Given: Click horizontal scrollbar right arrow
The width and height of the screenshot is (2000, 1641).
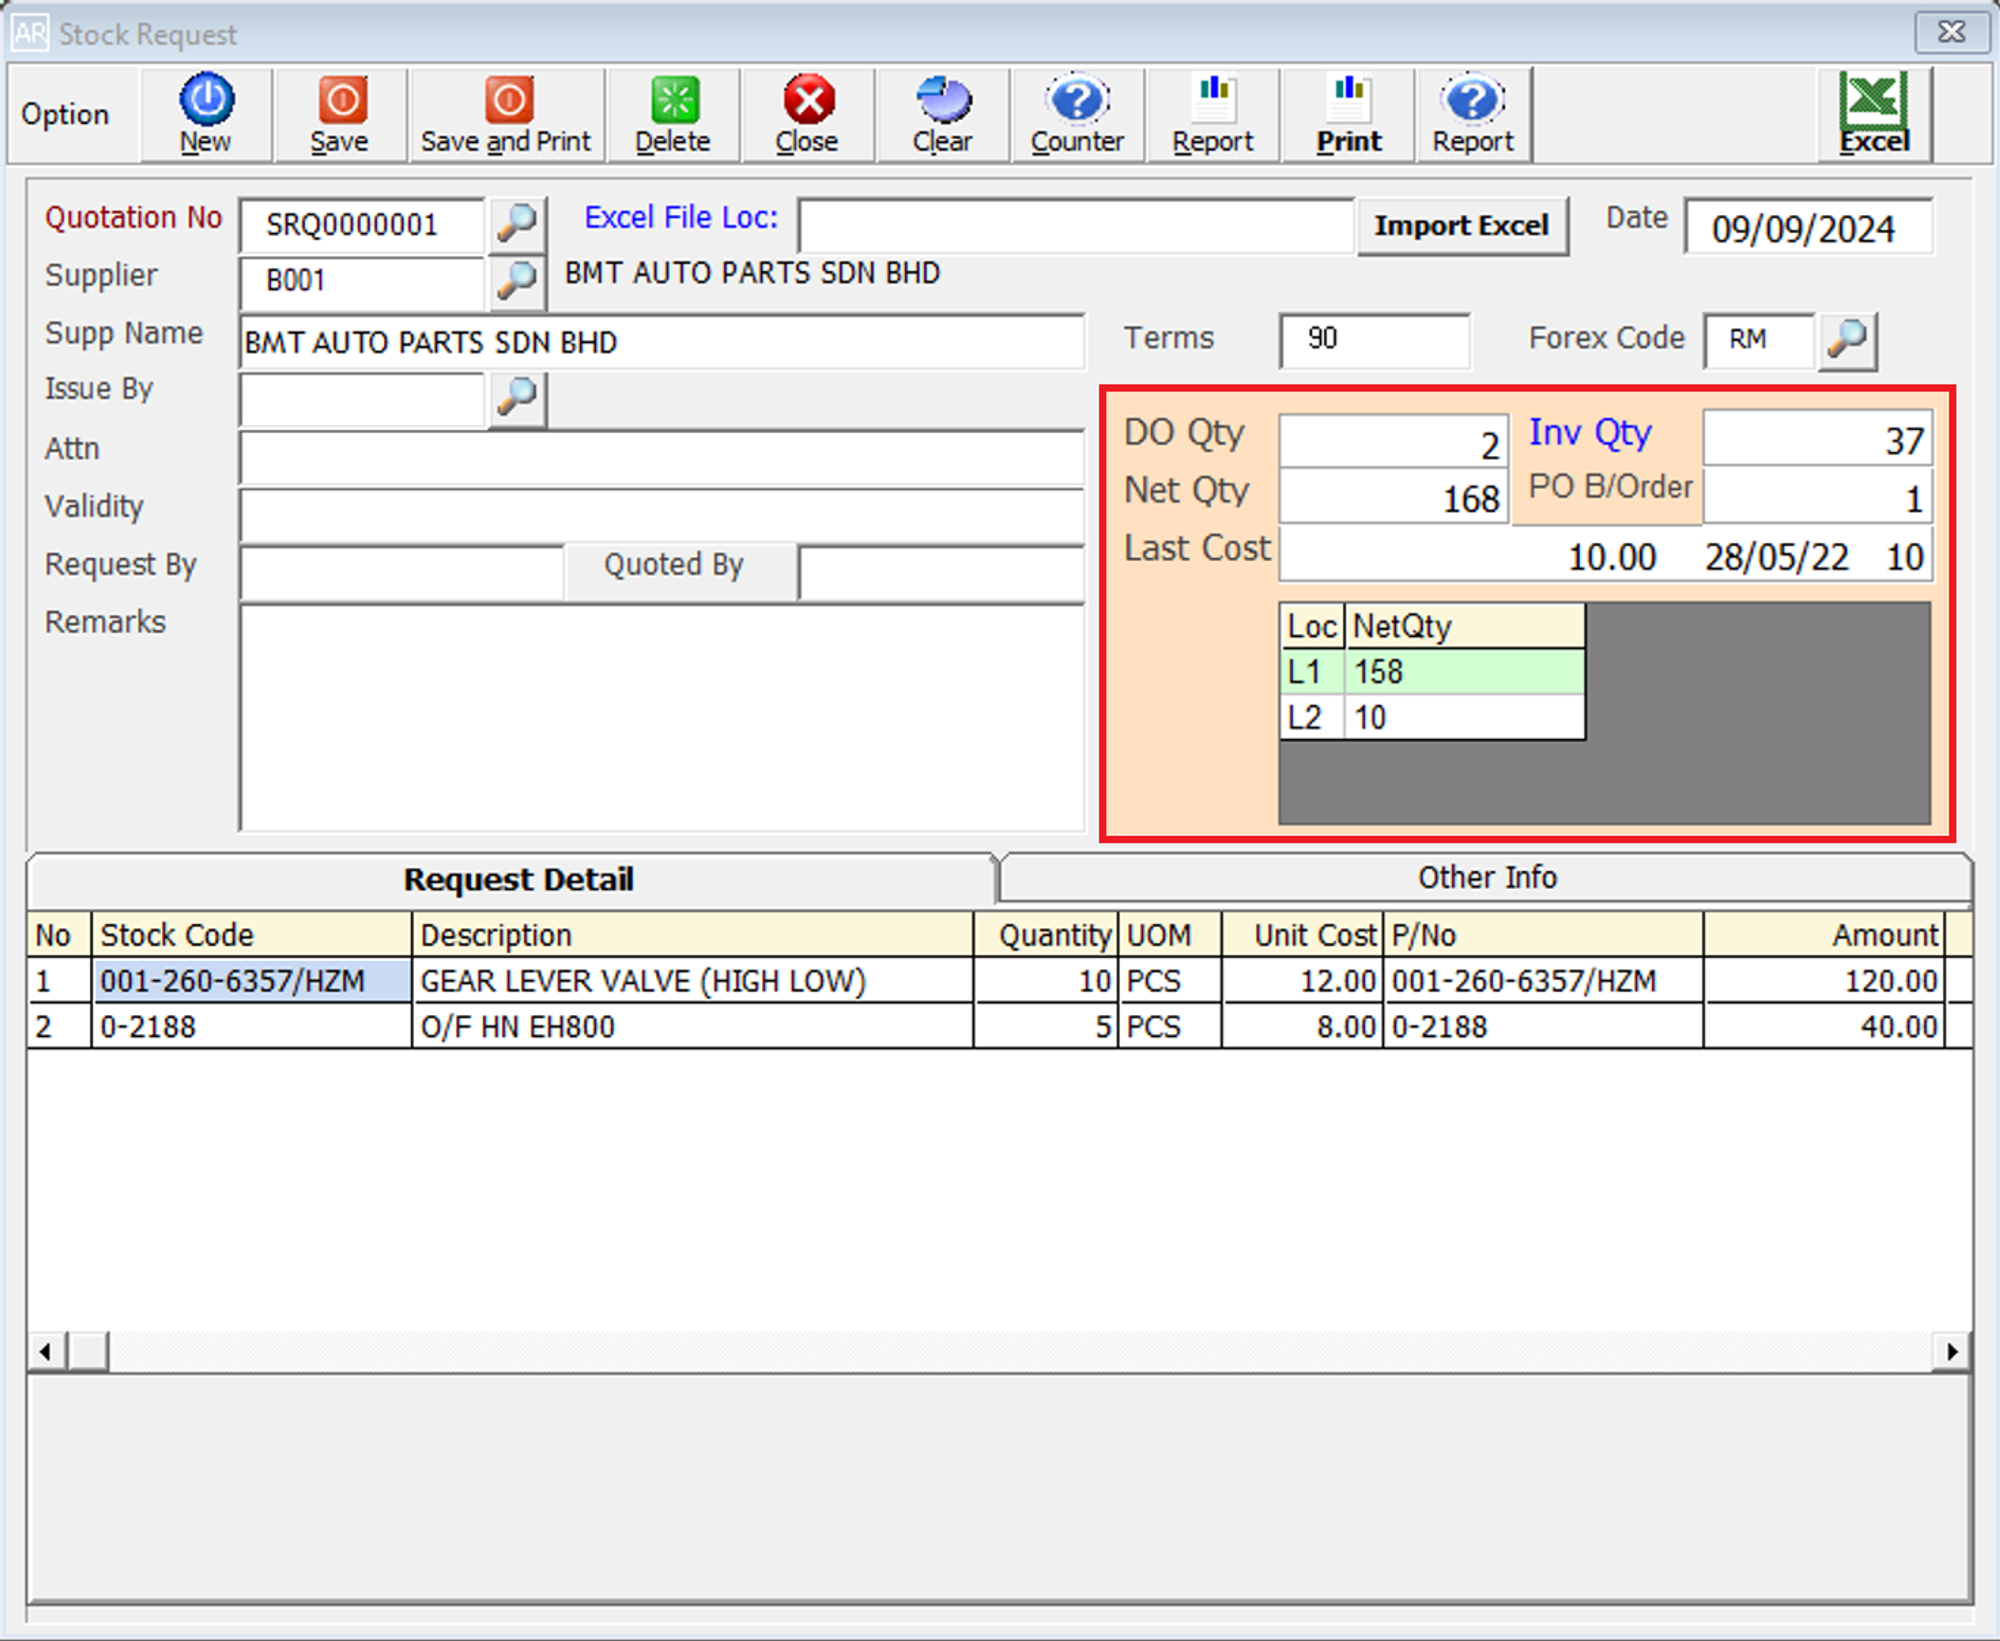Looking at the screenshot, I should pos(1952,1352).
